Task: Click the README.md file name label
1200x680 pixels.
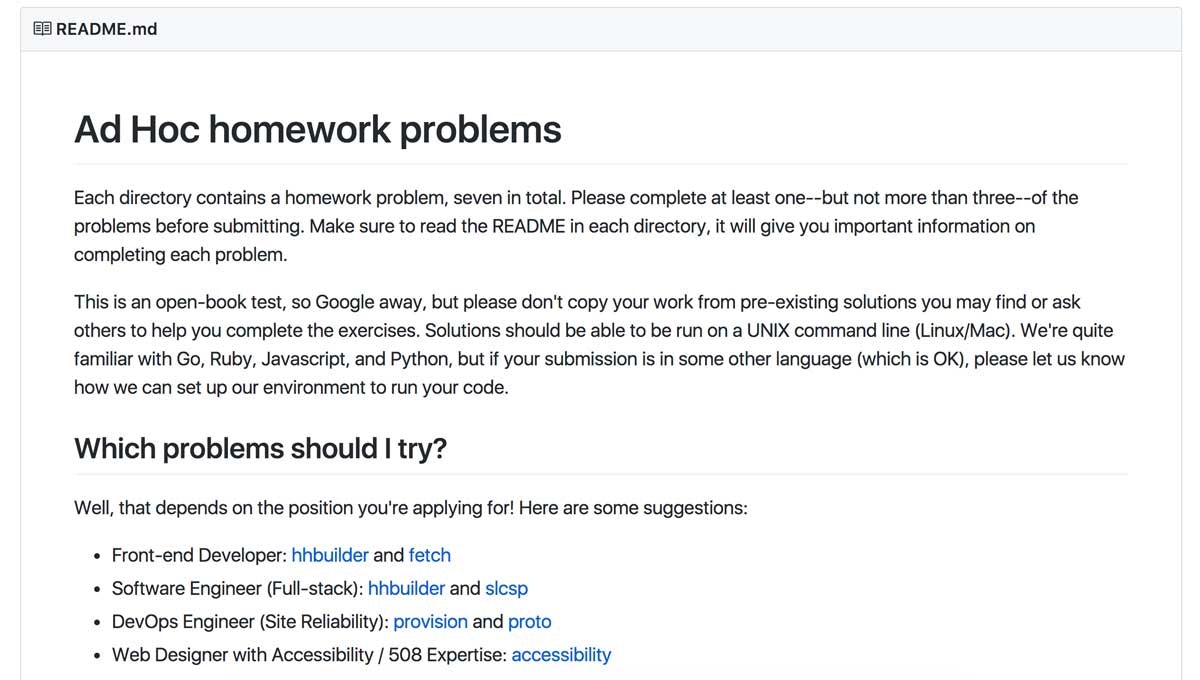Action: coord(106,29)
